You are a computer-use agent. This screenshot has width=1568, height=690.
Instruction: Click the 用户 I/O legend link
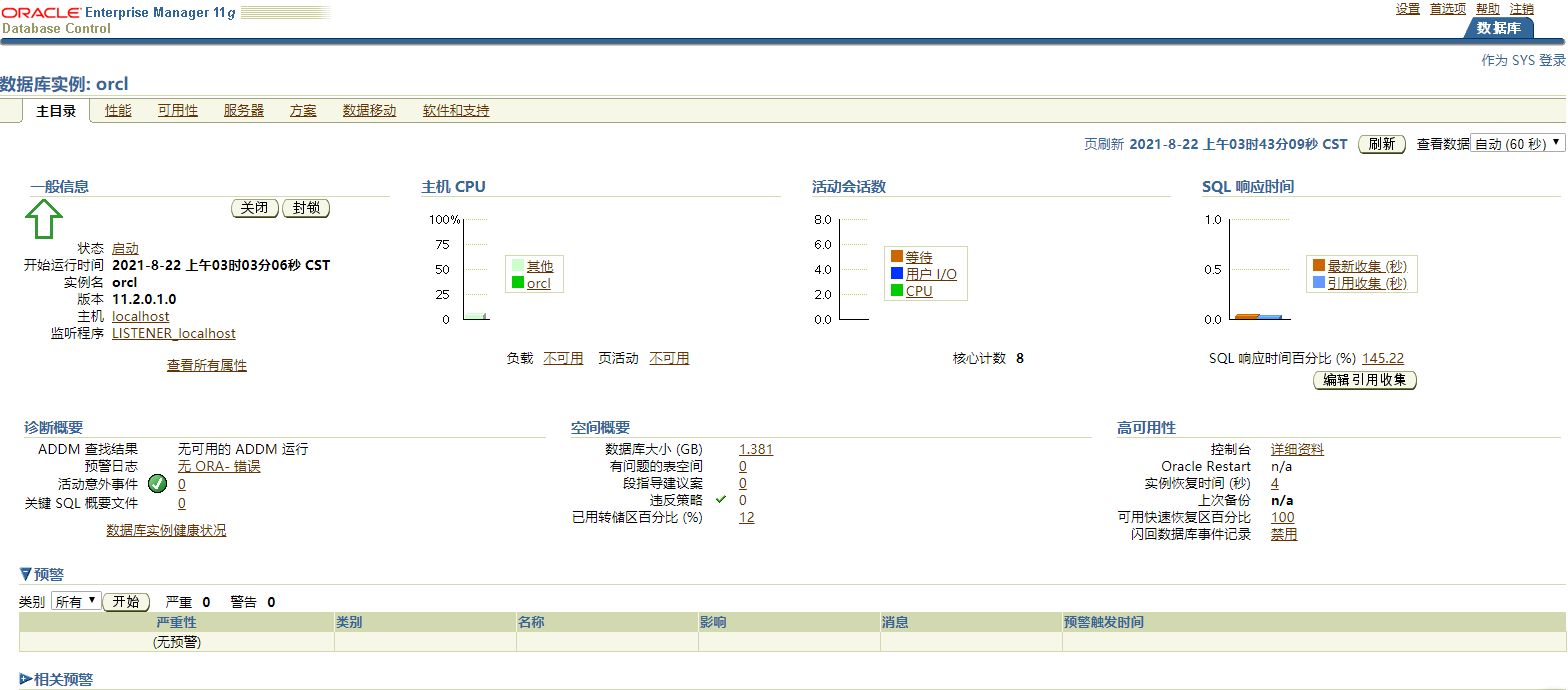click(x=931, y=274)
